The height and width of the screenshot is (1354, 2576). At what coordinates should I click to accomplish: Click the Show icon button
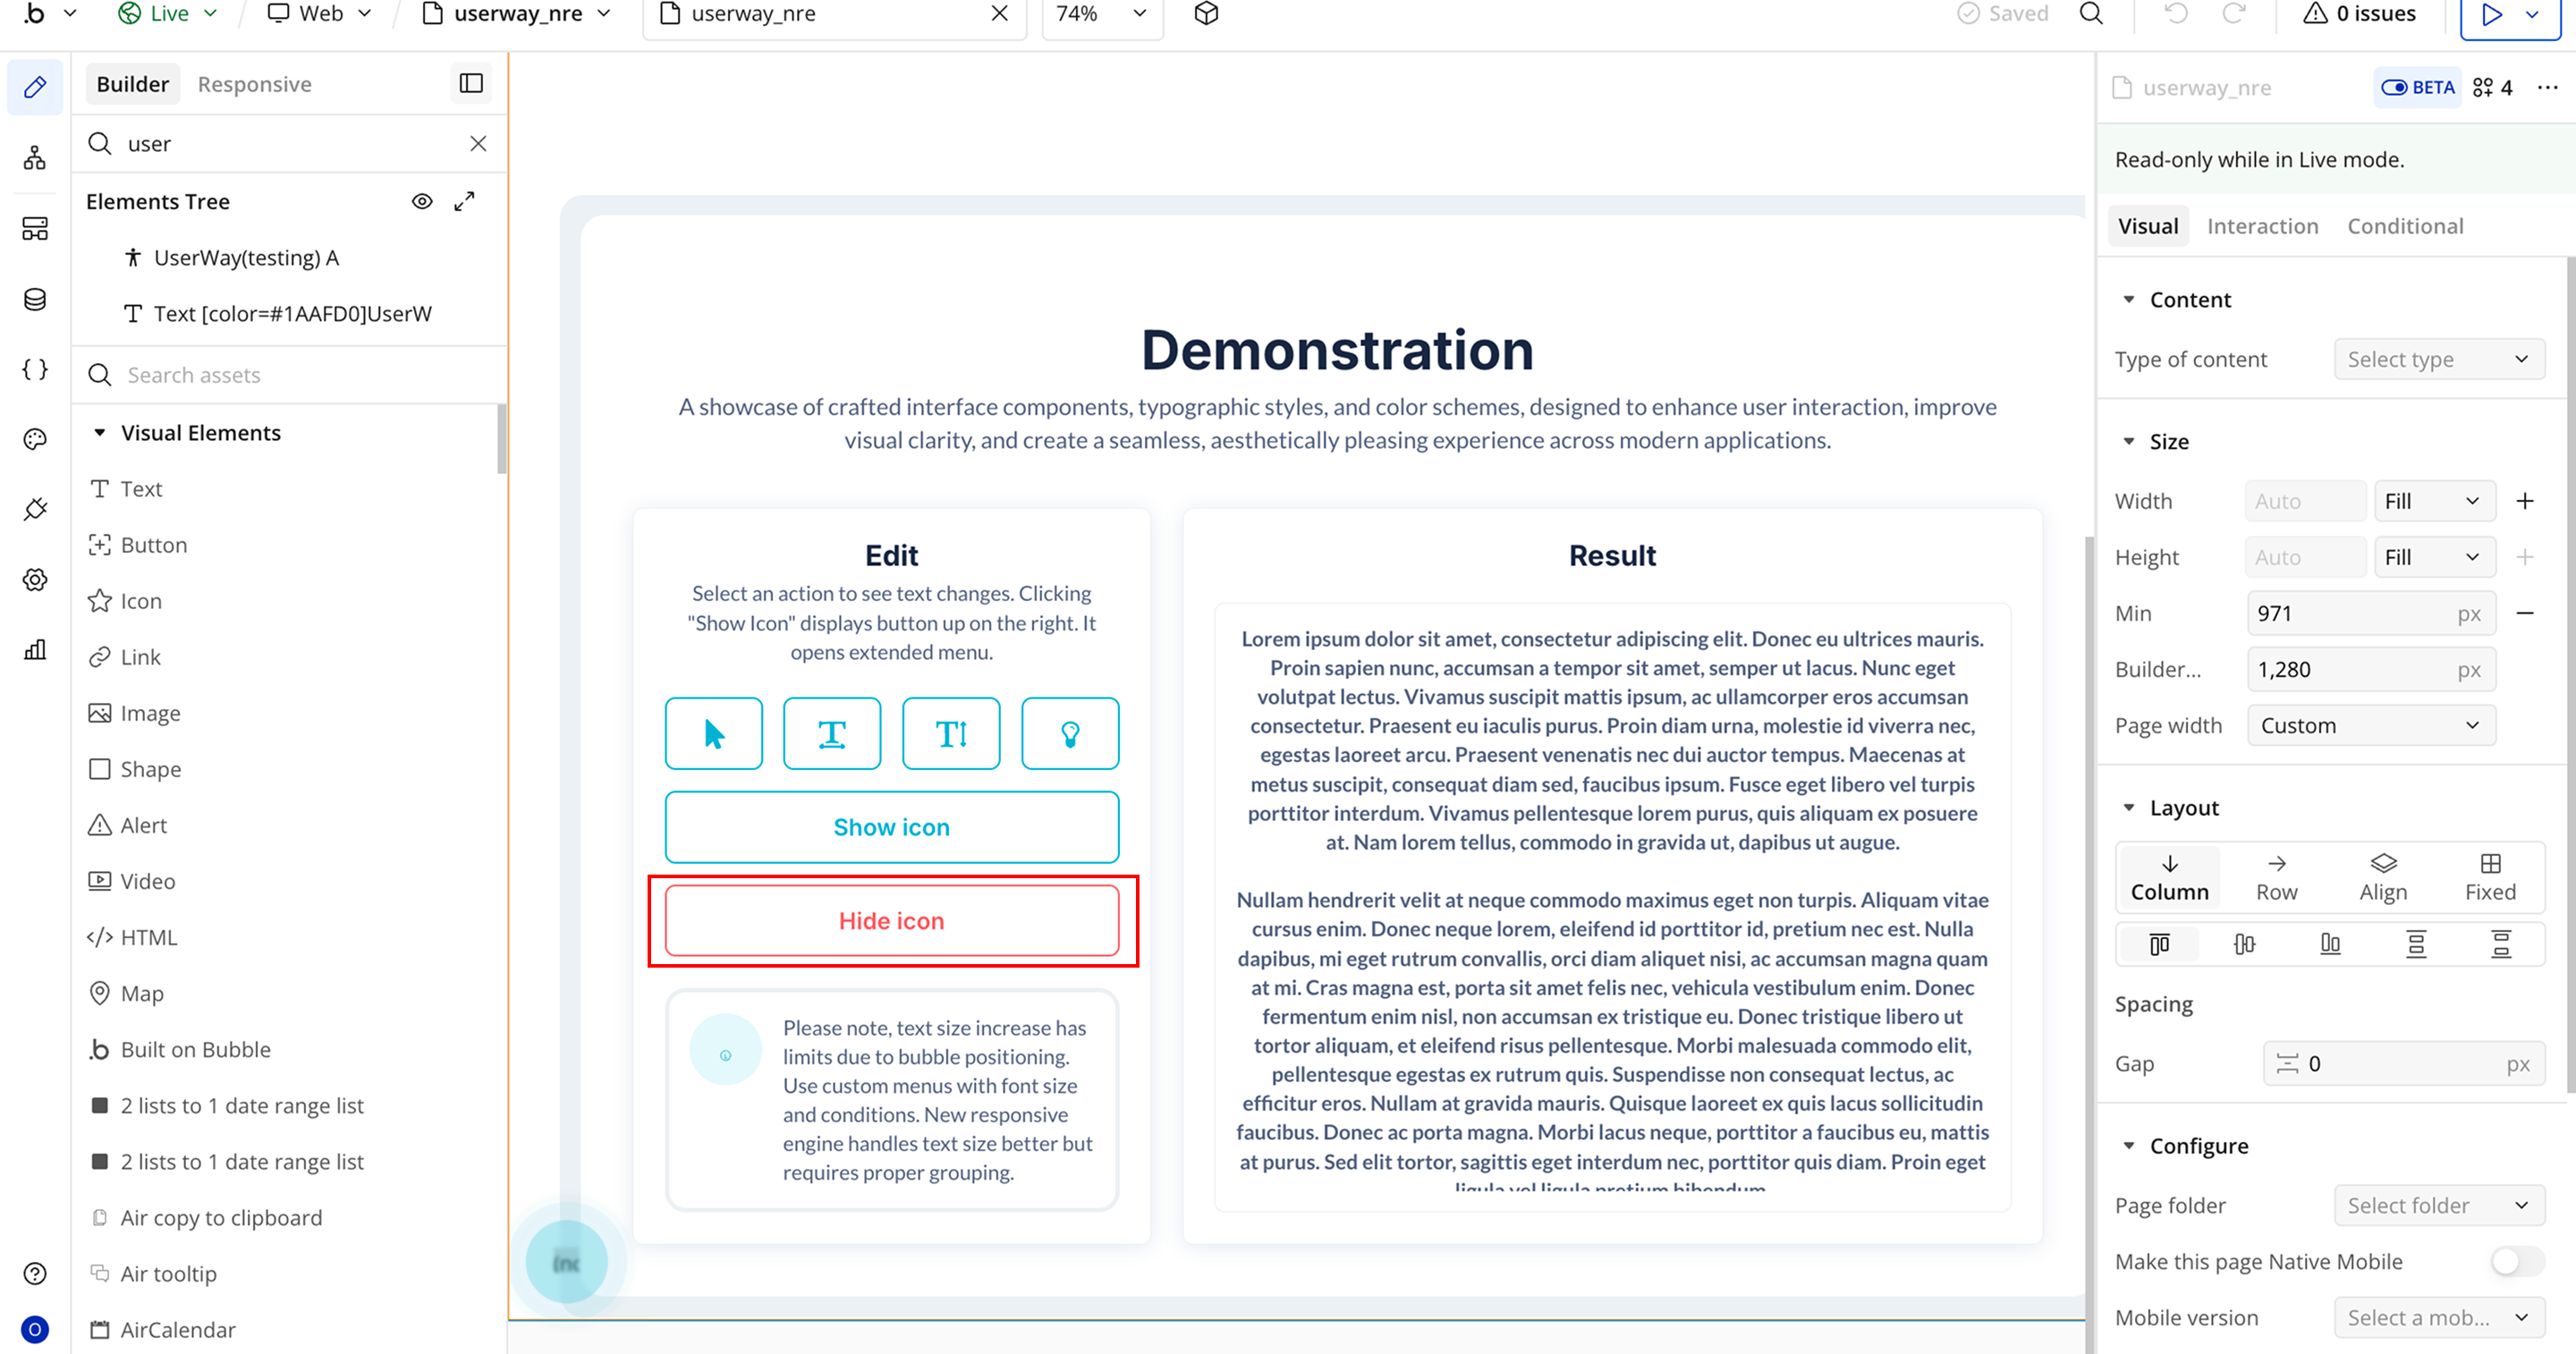coord(891,827)
